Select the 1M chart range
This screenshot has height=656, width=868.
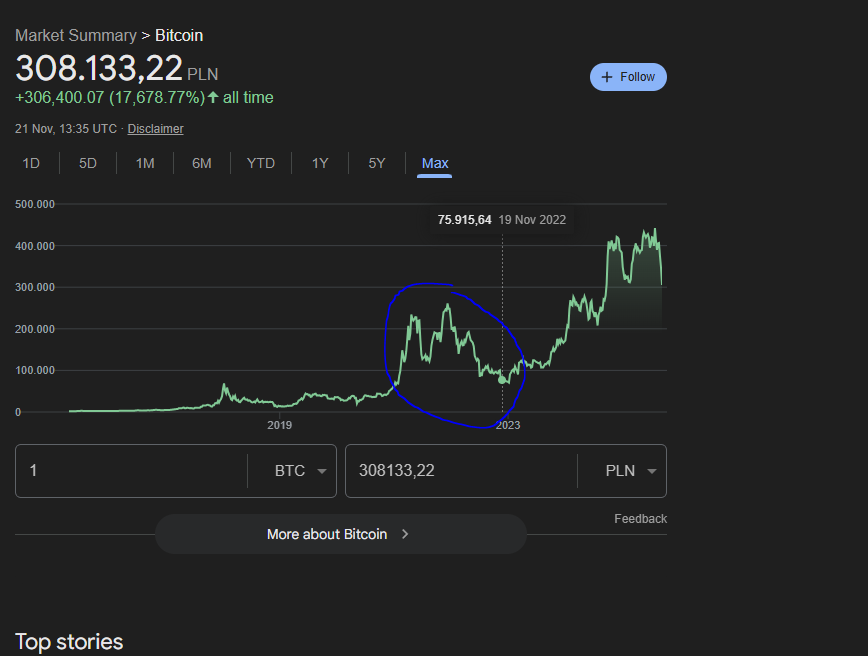[x=145, y=163]
